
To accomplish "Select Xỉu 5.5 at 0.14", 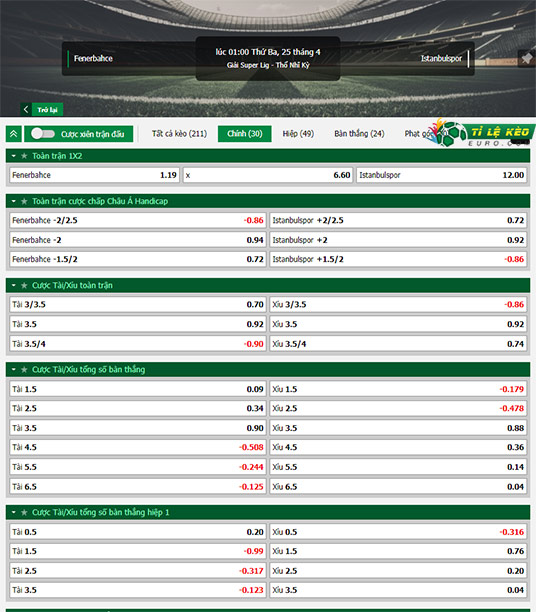I will [398, 467].
